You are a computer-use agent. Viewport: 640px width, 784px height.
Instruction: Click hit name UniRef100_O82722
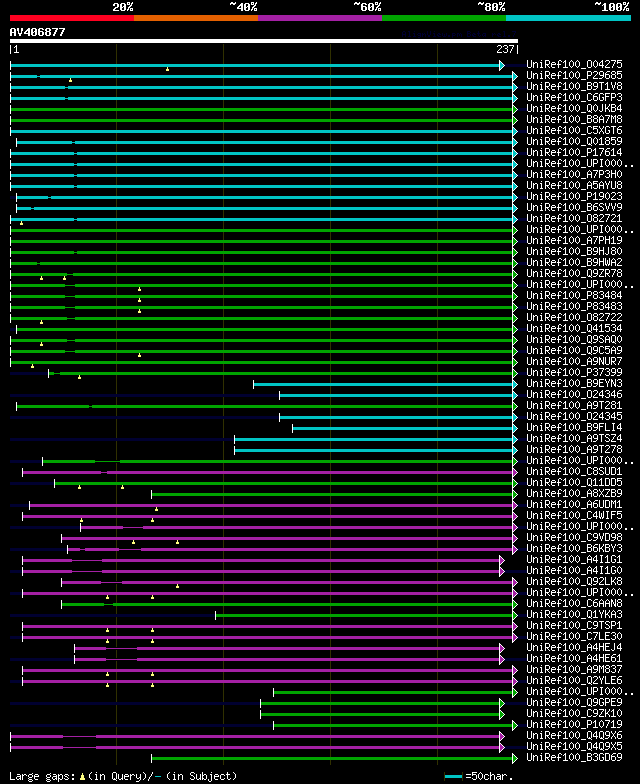click(574, 318)
